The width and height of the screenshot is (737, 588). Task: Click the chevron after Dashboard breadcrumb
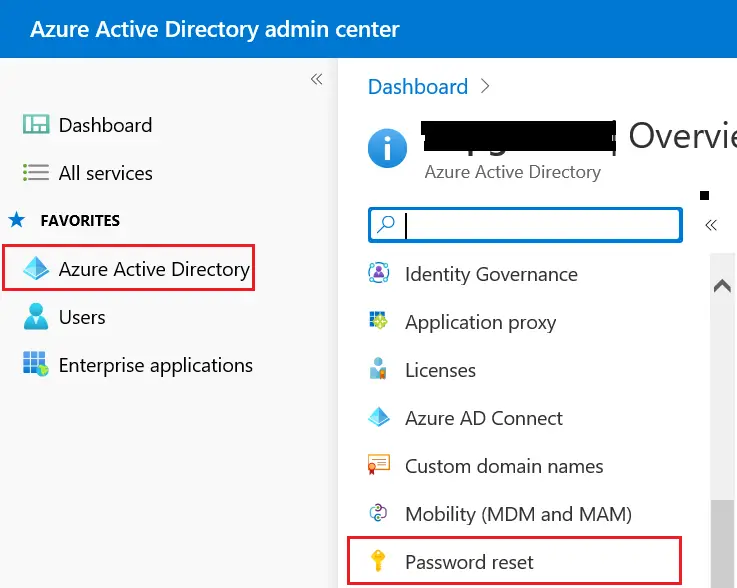pyautogui.click(x=486, y=86)
